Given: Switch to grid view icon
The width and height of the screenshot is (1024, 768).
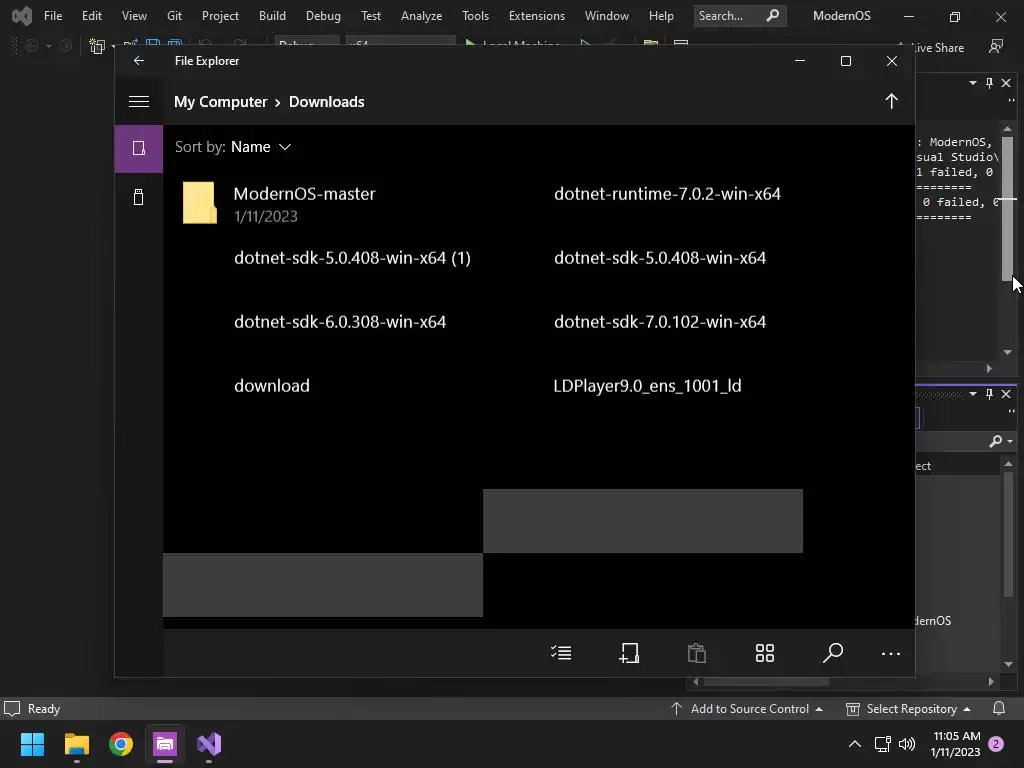Looking at the screenshot, I should (765, 652).
